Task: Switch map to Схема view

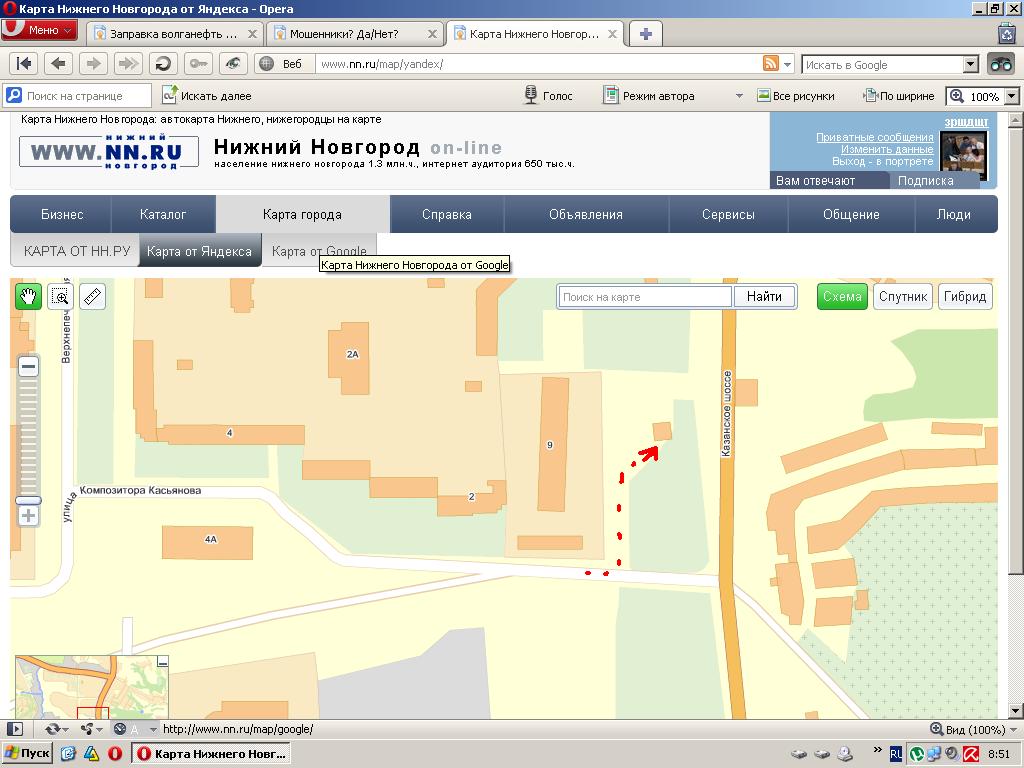Action: coord(842,296)
